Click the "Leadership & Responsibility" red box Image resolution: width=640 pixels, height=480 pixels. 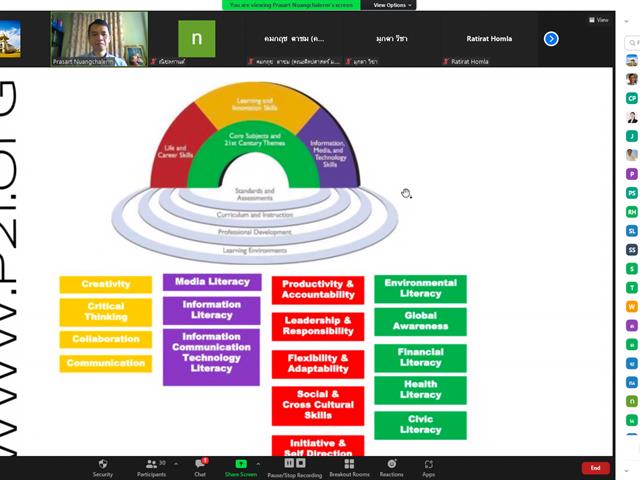click(x=318, y=326)
